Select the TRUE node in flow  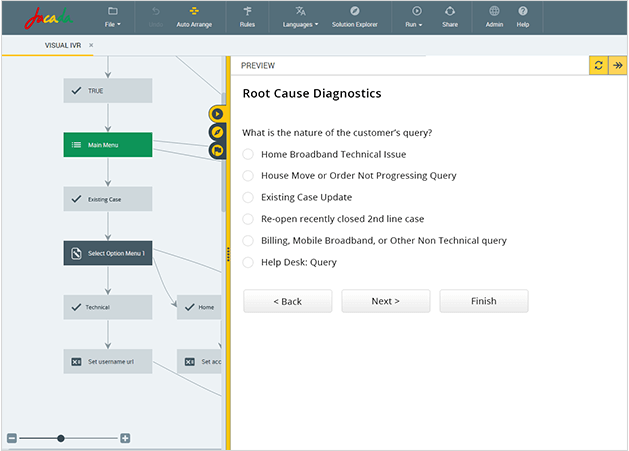coord(108,91)
